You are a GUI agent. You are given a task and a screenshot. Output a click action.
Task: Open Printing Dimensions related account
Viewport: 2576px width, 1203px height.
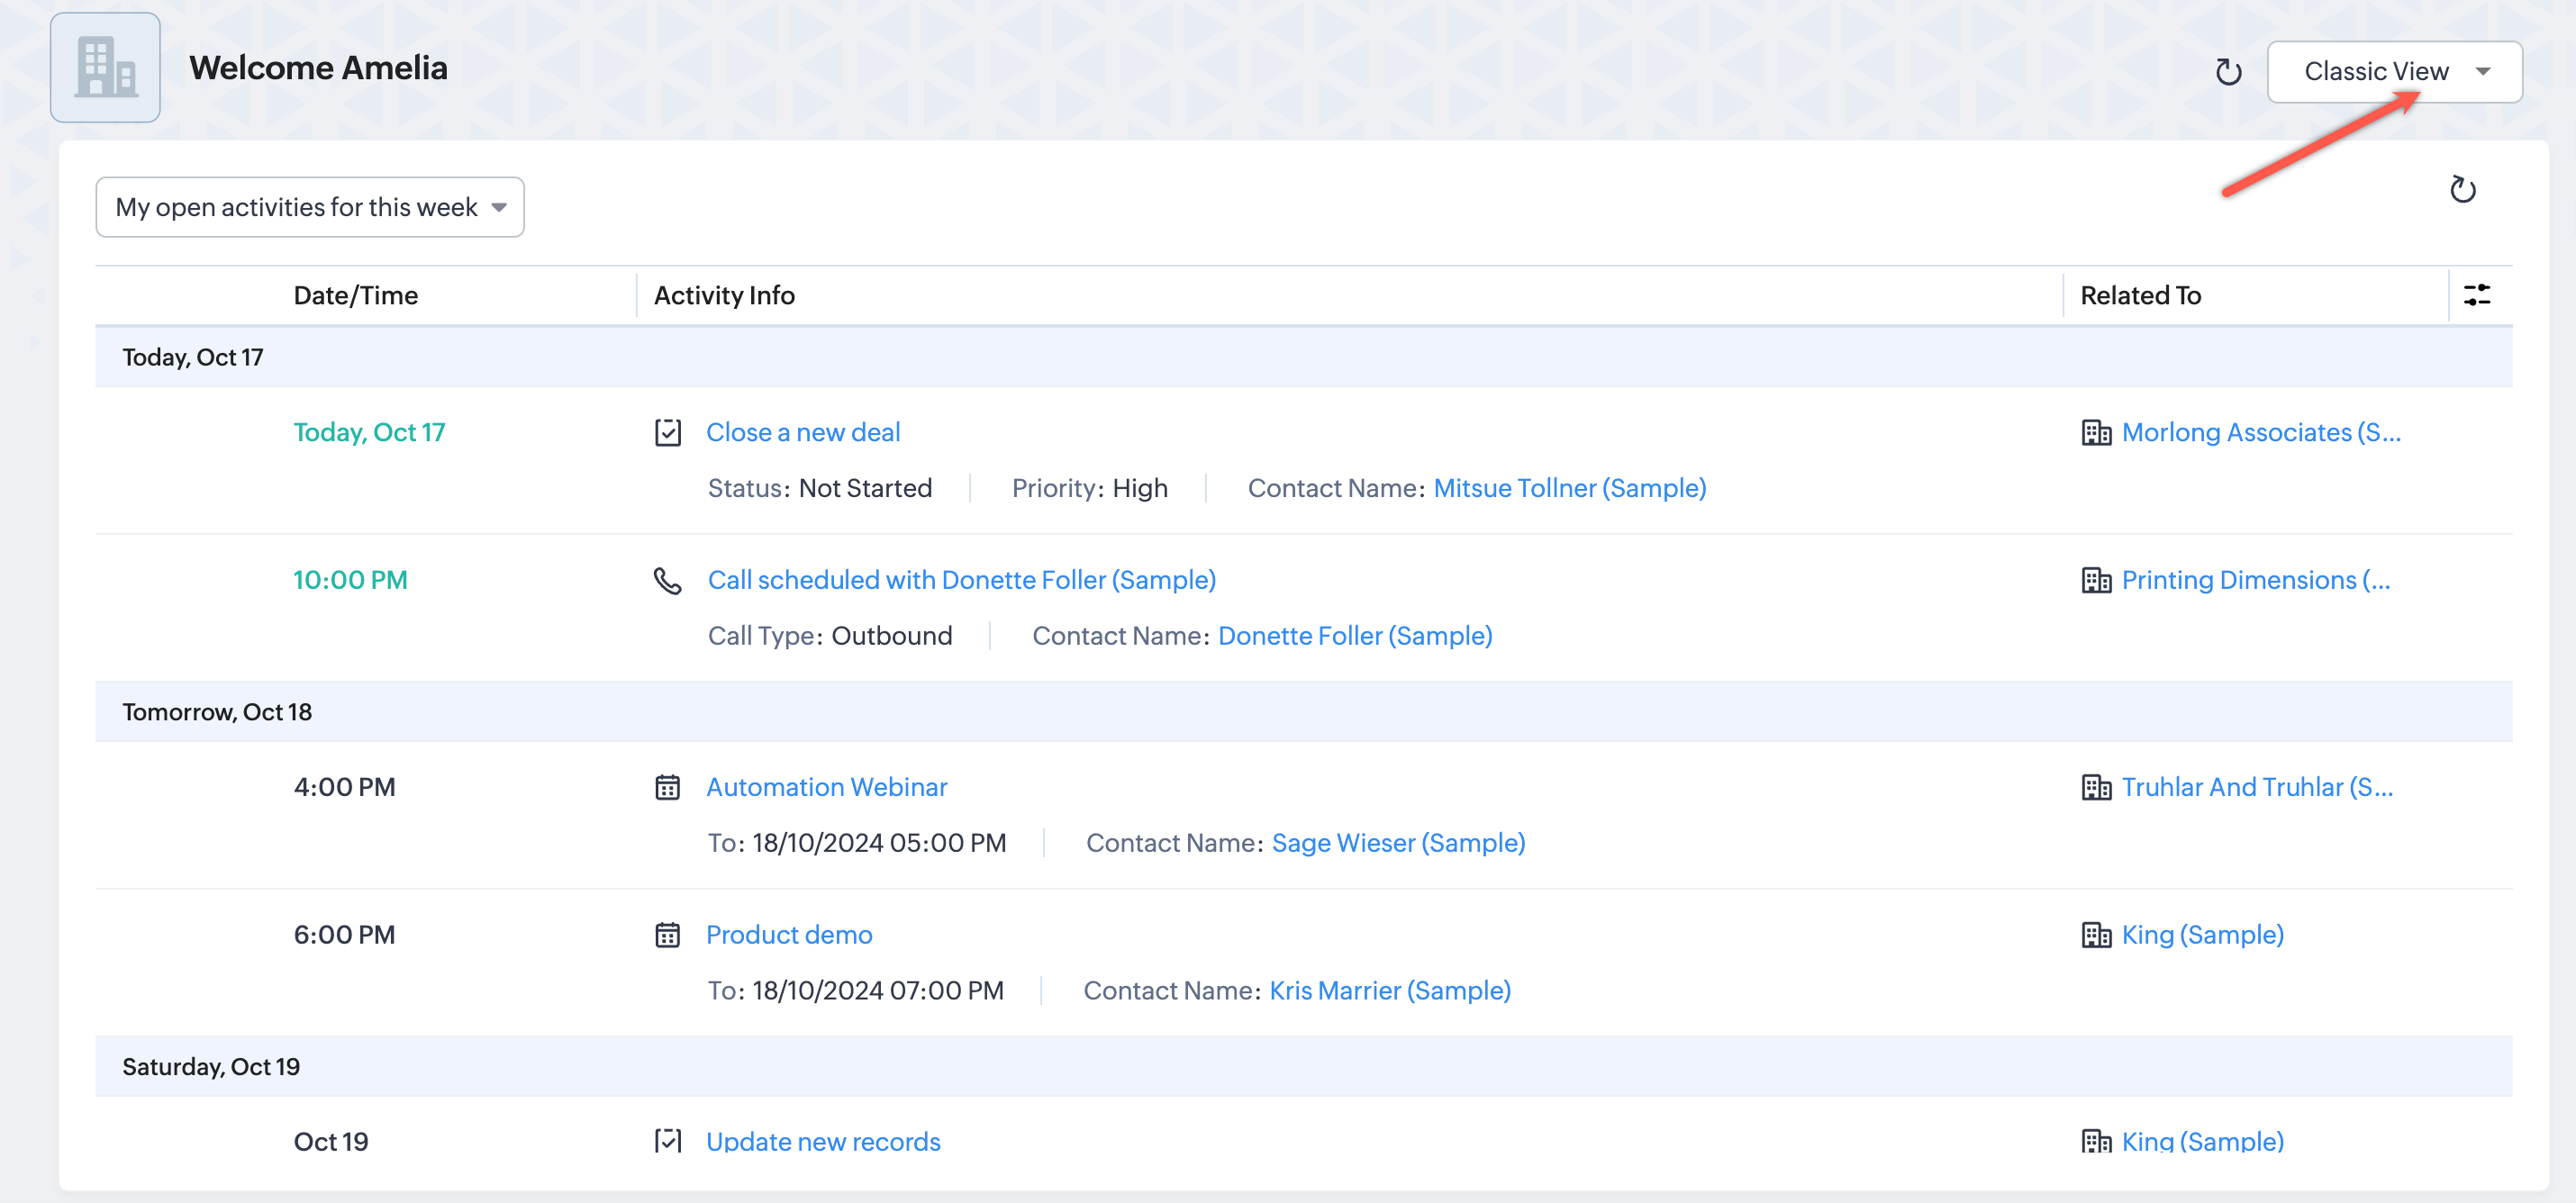coord(2255,580)
